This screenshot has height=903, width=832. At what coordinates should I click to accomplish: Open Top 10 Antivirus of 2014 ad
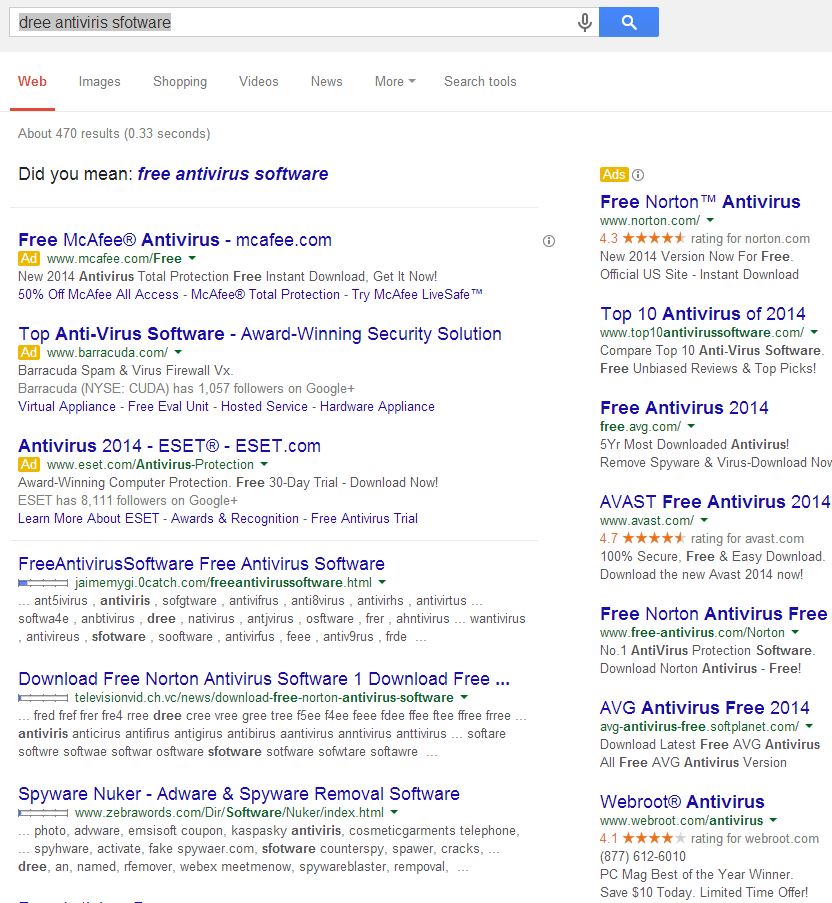[702, 313]
